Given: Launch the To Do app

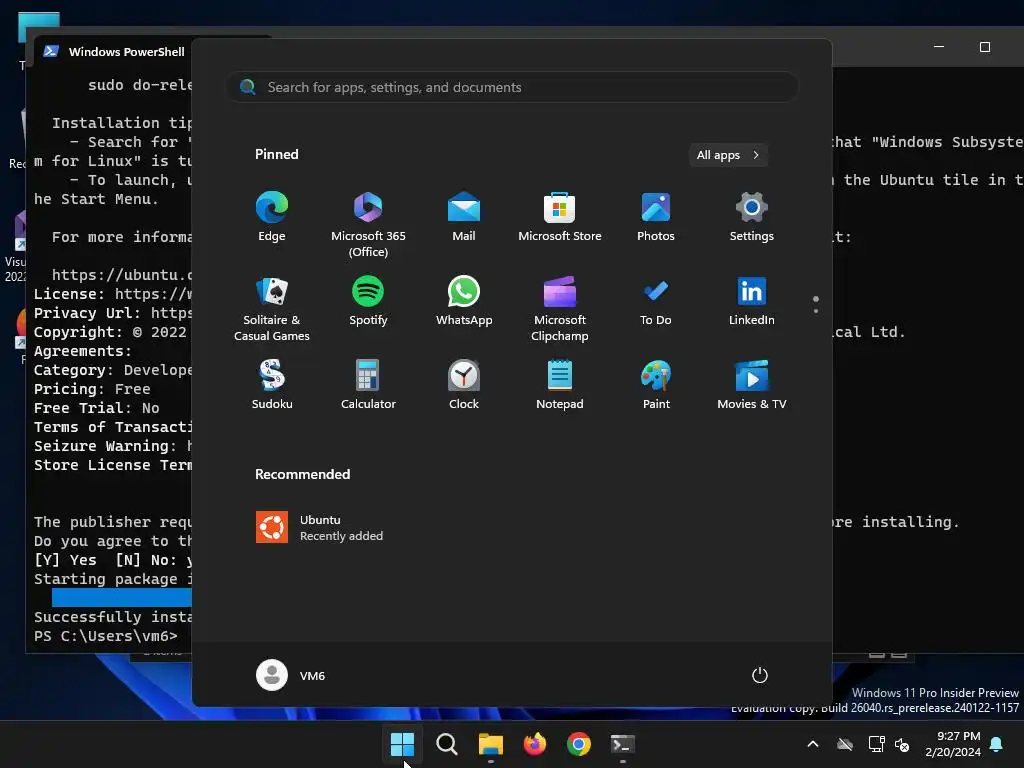Looking at the screenshot, I should 656,301.
